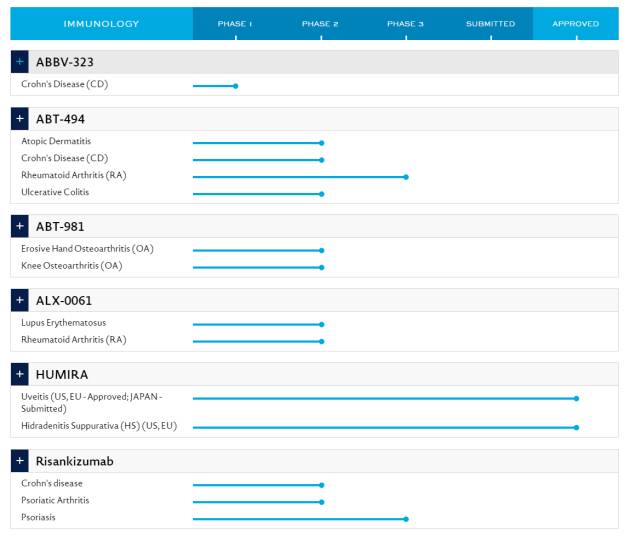This screenshot has height=551, width=640.
Task: Select the Phase 3 column header
Action: click(x=405, y=23)
